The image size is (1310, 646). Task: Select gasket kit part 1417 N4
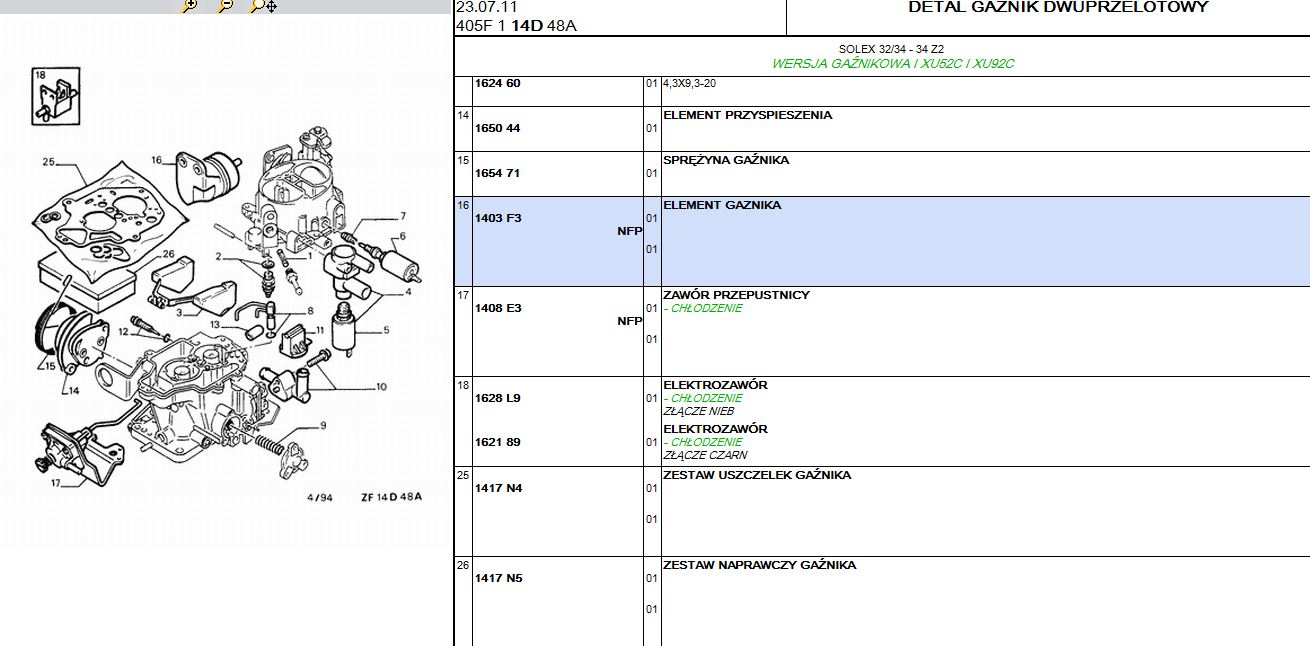click(498, 488)
